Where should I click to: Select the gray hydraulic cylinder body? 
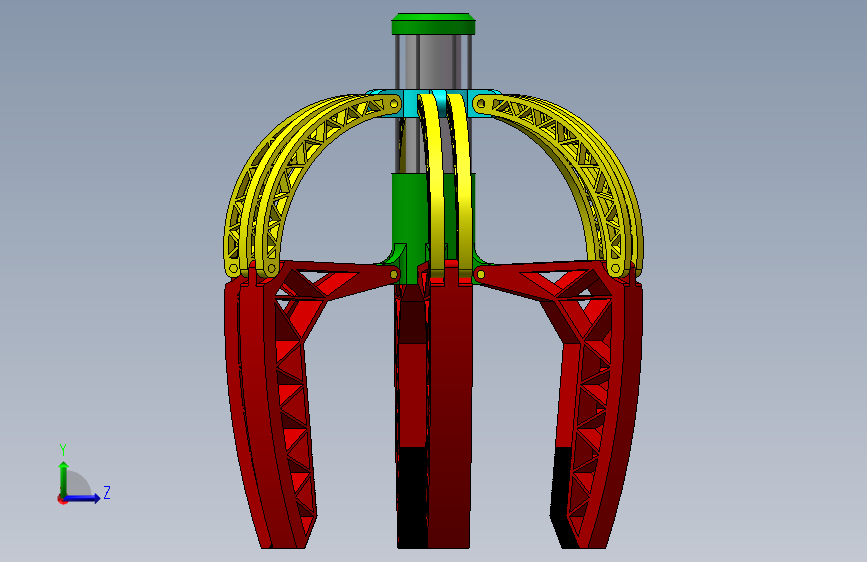click(x=434, y=62)
